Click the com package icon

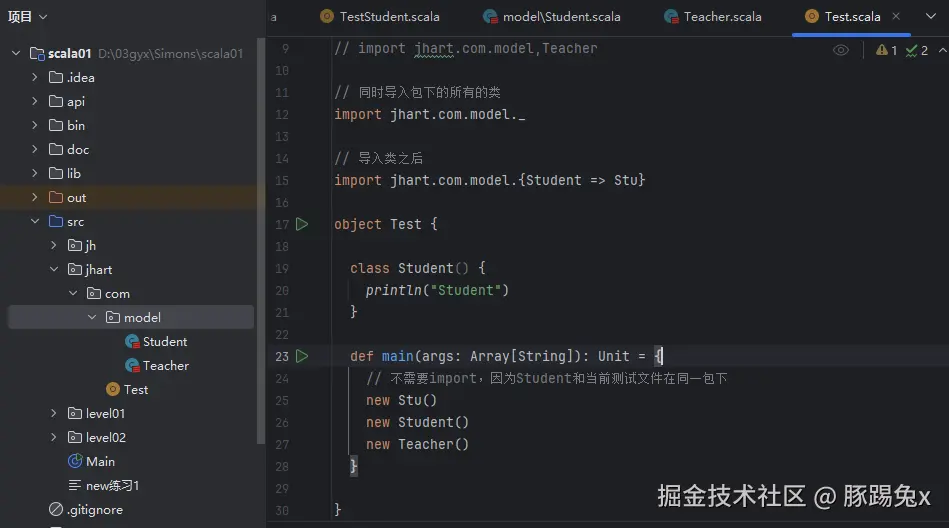(x=94, y=293)
